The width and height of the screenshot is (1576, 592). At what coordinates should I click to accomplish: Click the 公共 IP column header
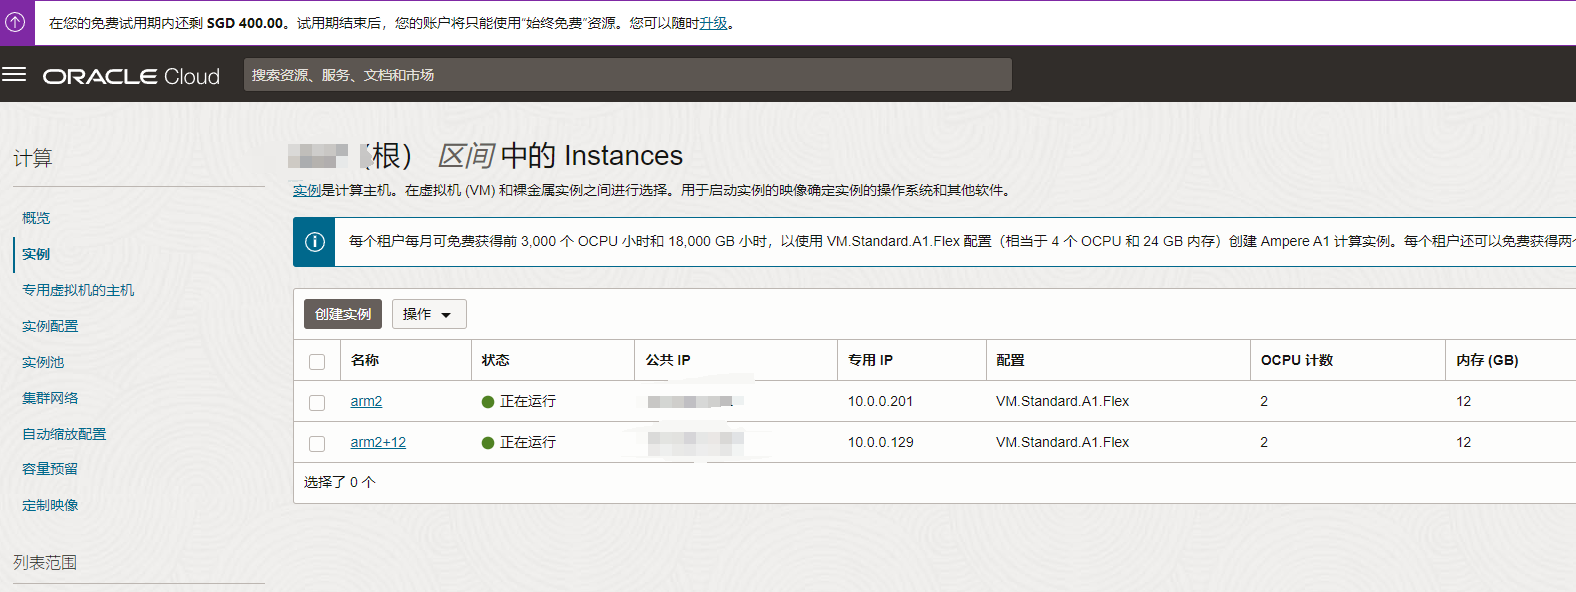(668, 360)
